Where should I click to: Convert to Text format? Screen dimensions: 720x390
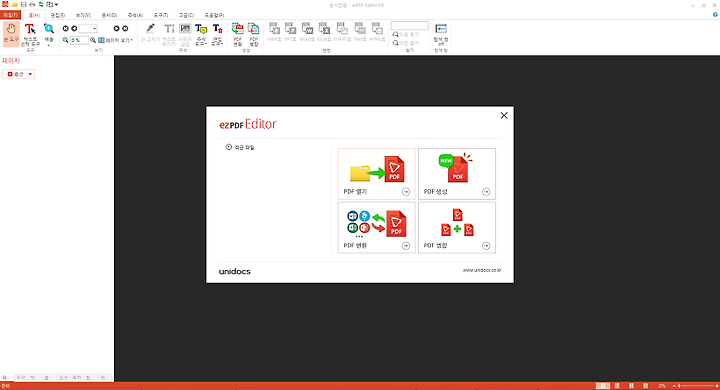click(360, 33)
